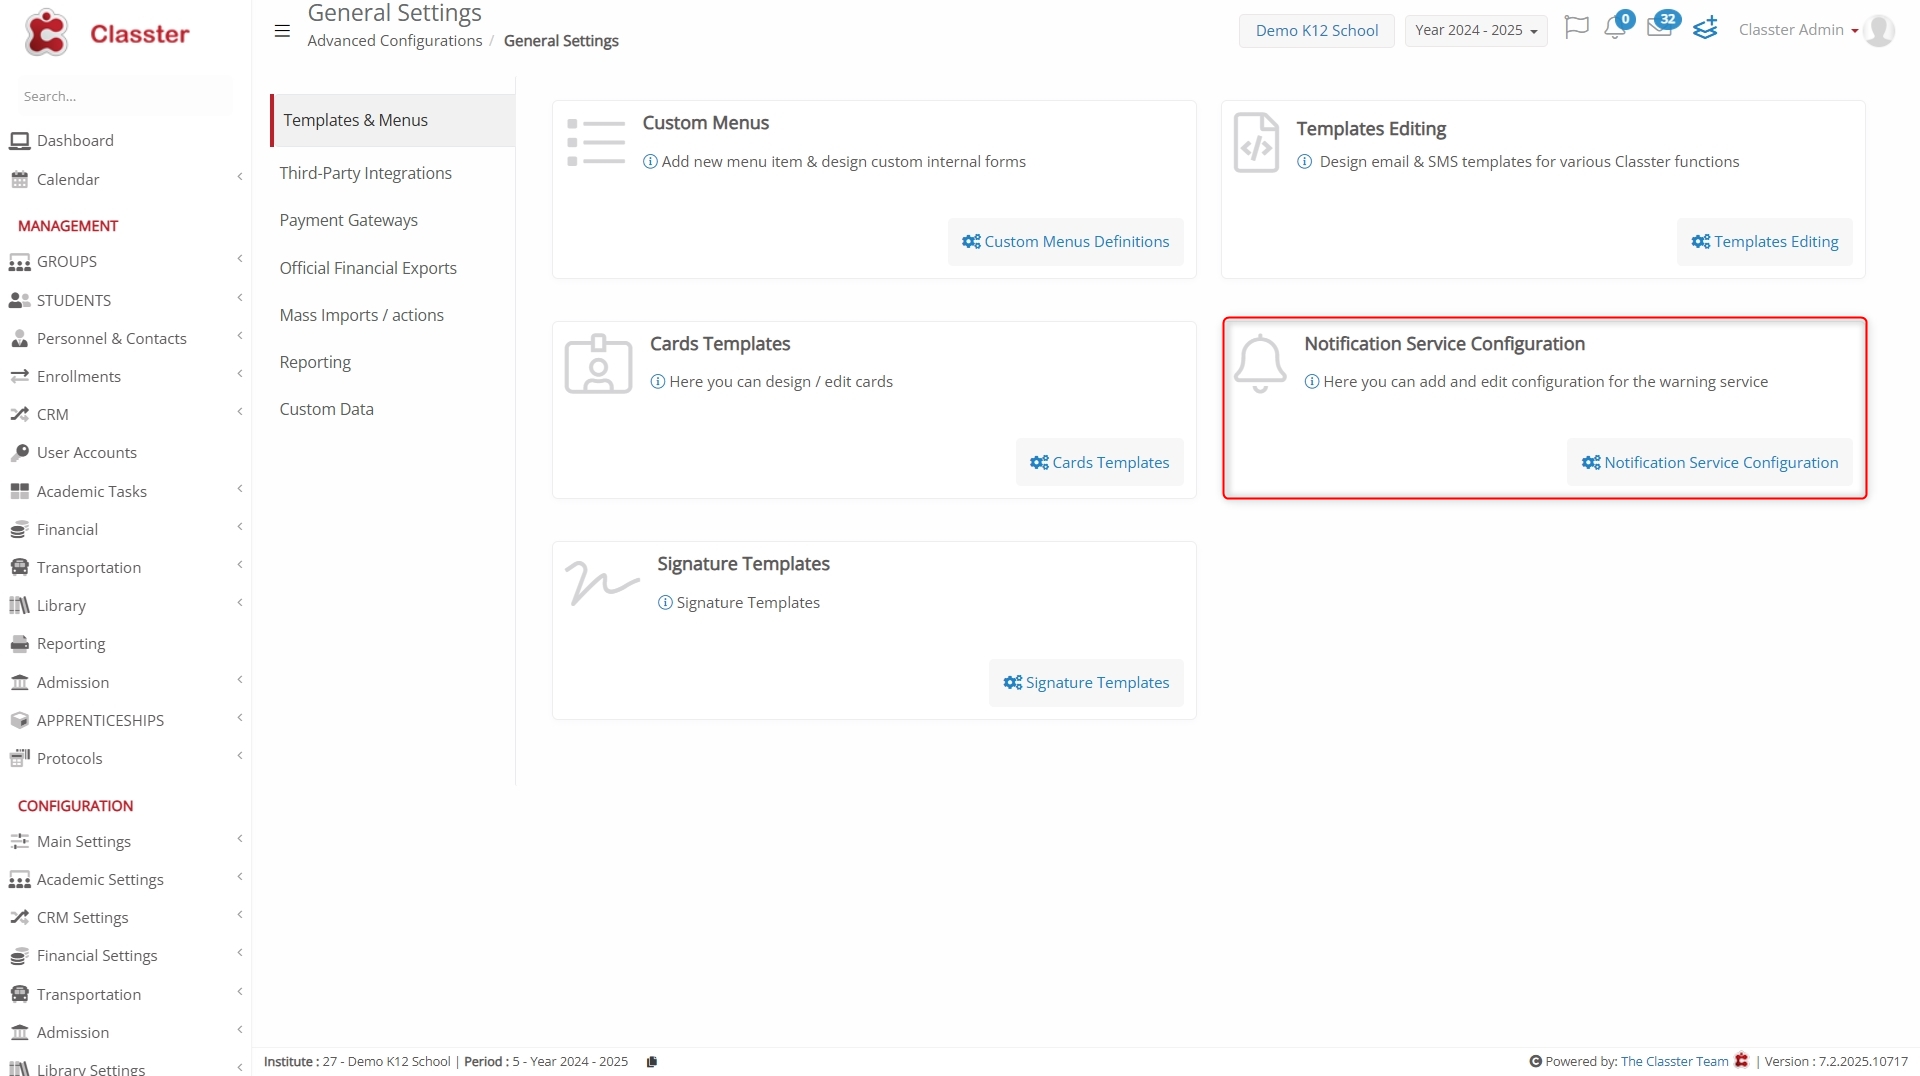Click the Reporting printer icon in sidebar
Screen dimensions: 1920x1076
19,644
